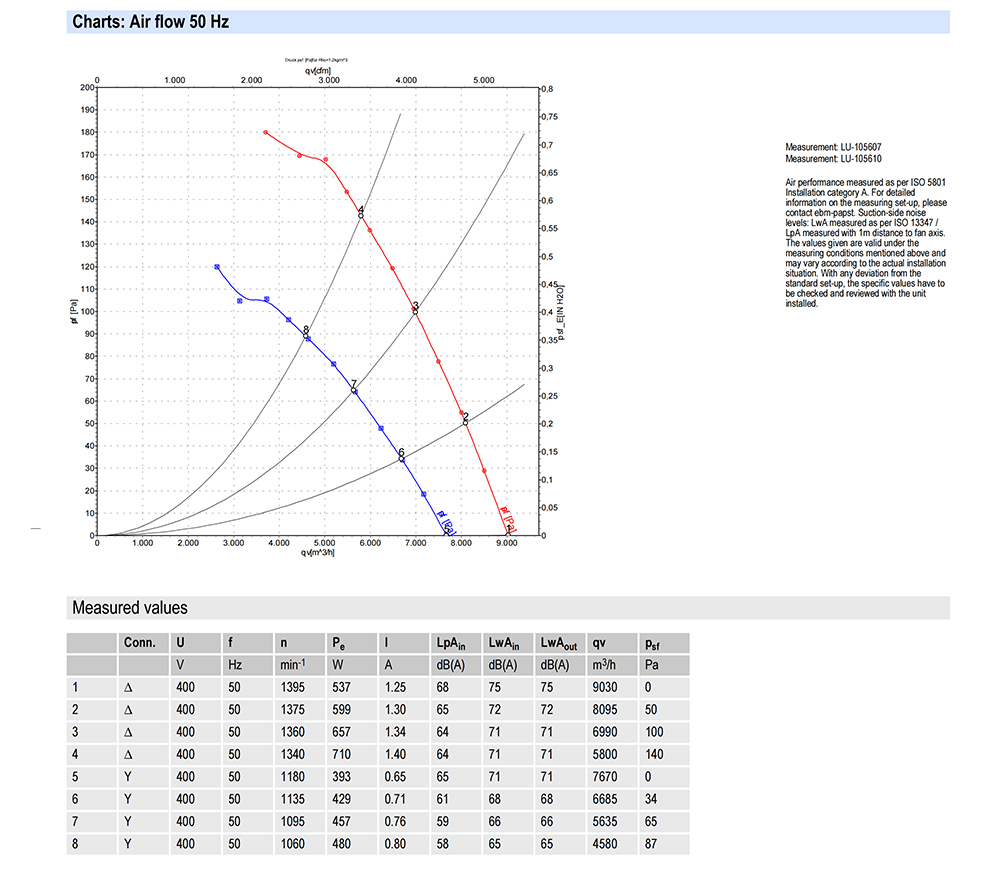Select operating point 8 on the blue curve
The image size is (1000, 871).
click(x=306, y=335)
